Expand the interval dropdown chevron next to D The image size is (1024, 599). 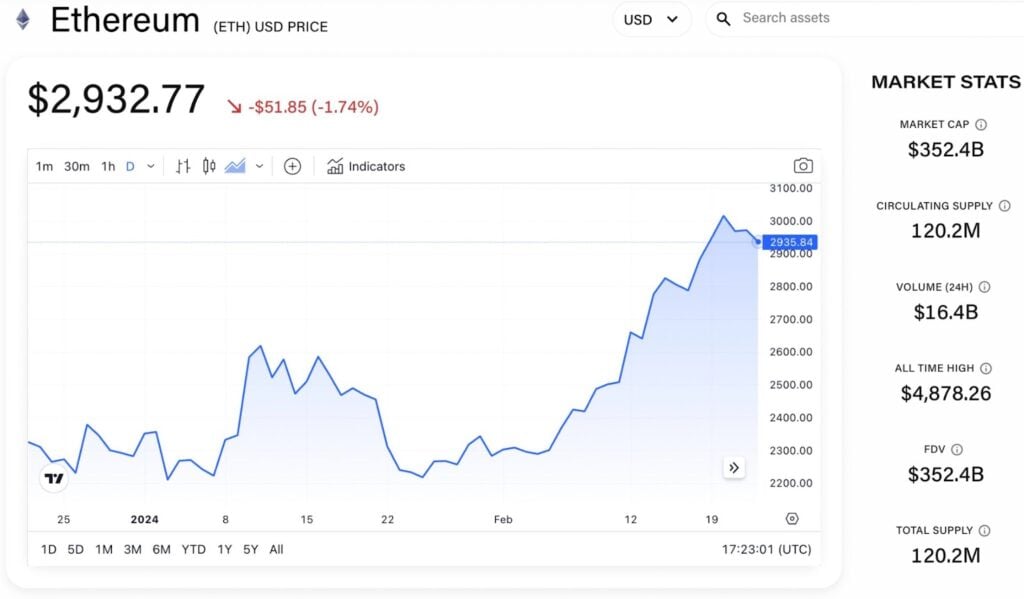(151, 167)
